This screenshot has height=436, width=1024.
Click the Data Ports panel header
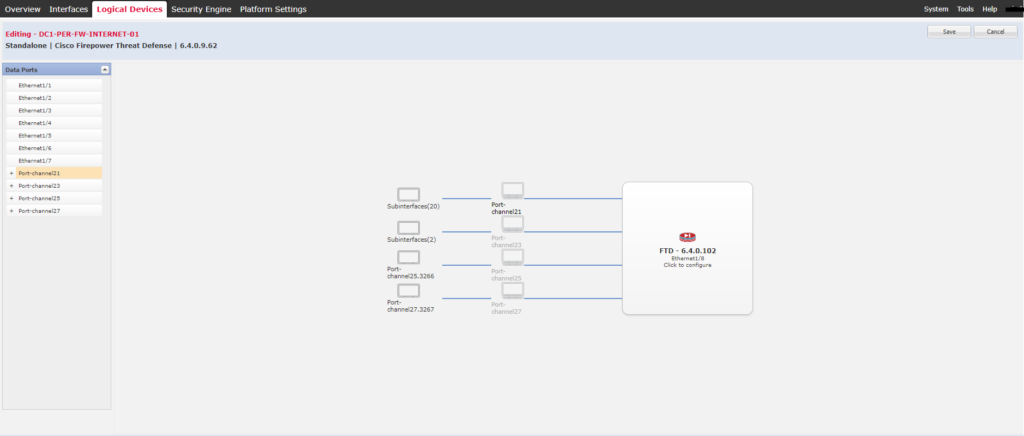point(57,69)
